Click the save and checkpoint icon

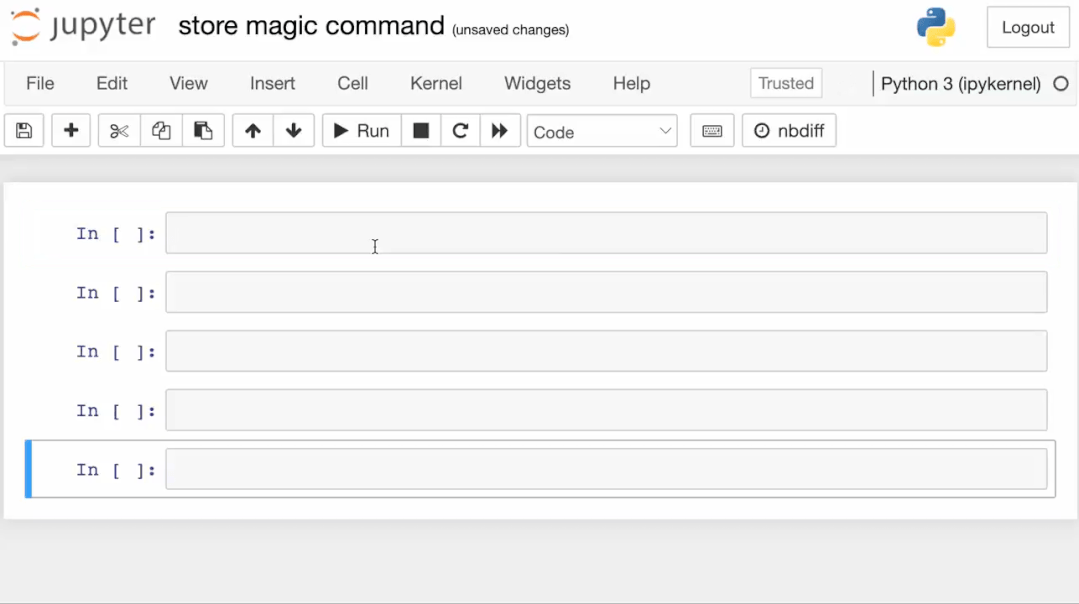[24, 131]
